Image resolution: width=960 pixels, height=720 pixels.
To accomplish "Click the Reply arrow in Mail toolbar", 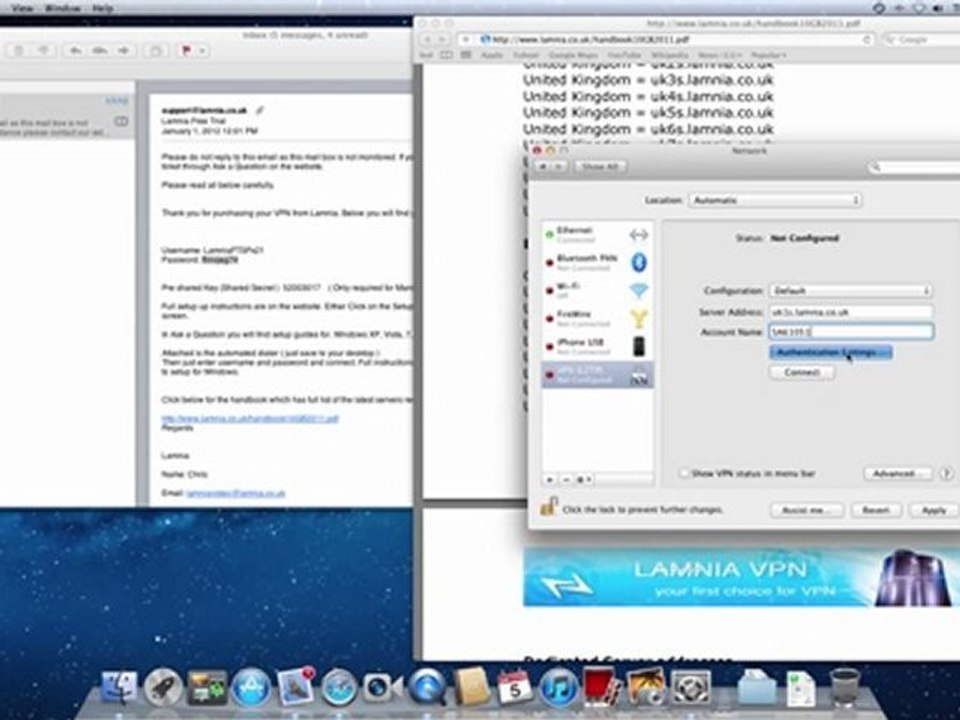I will click(x=76, y=50).
